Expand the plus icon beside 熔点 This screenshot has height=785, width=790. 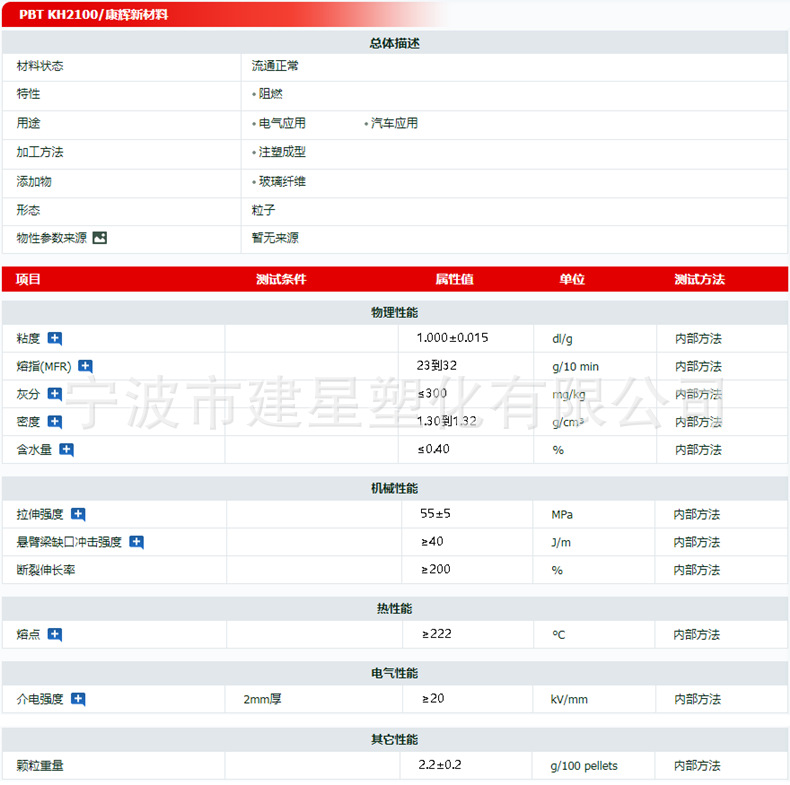54,634
